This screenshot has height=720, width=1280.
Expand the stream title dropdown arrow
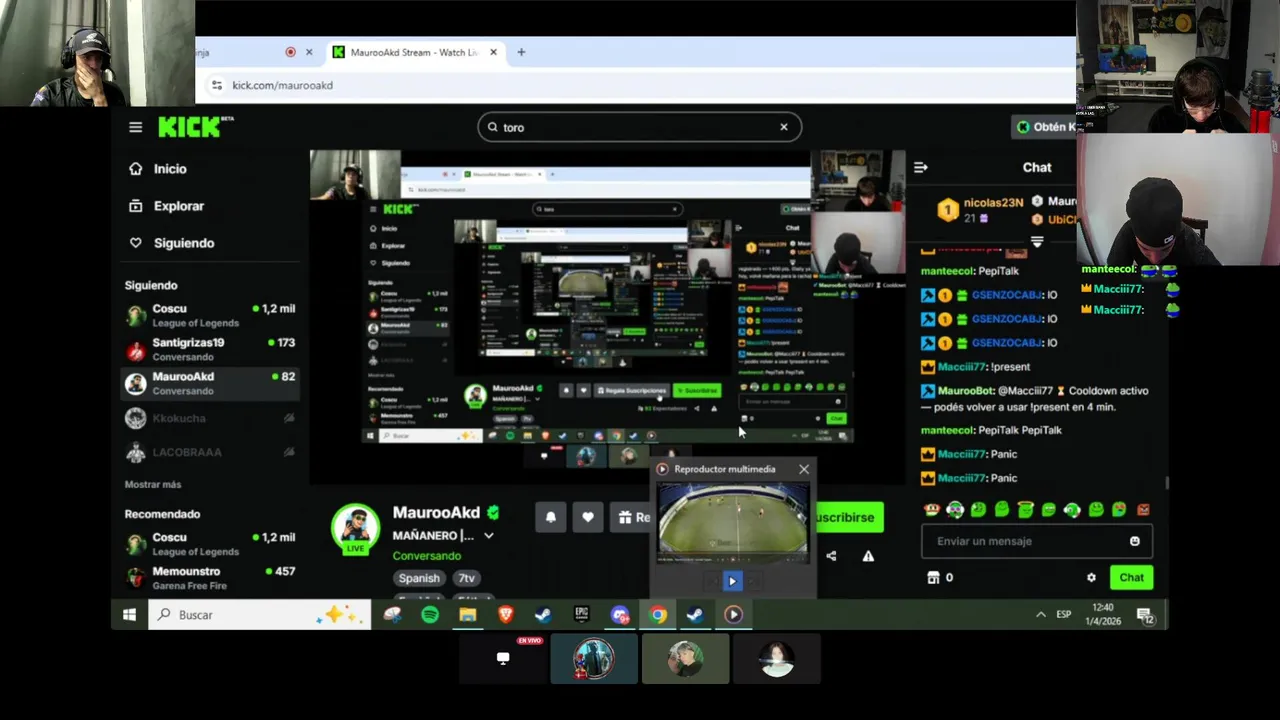489,535
